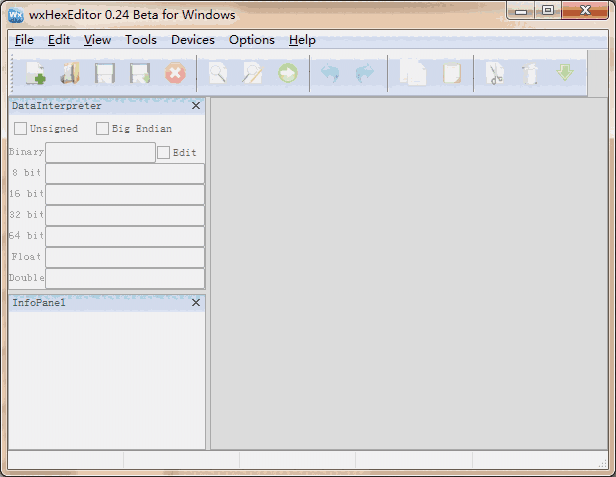
Task: Open the File menu
Action: click(x=24, y=40)
